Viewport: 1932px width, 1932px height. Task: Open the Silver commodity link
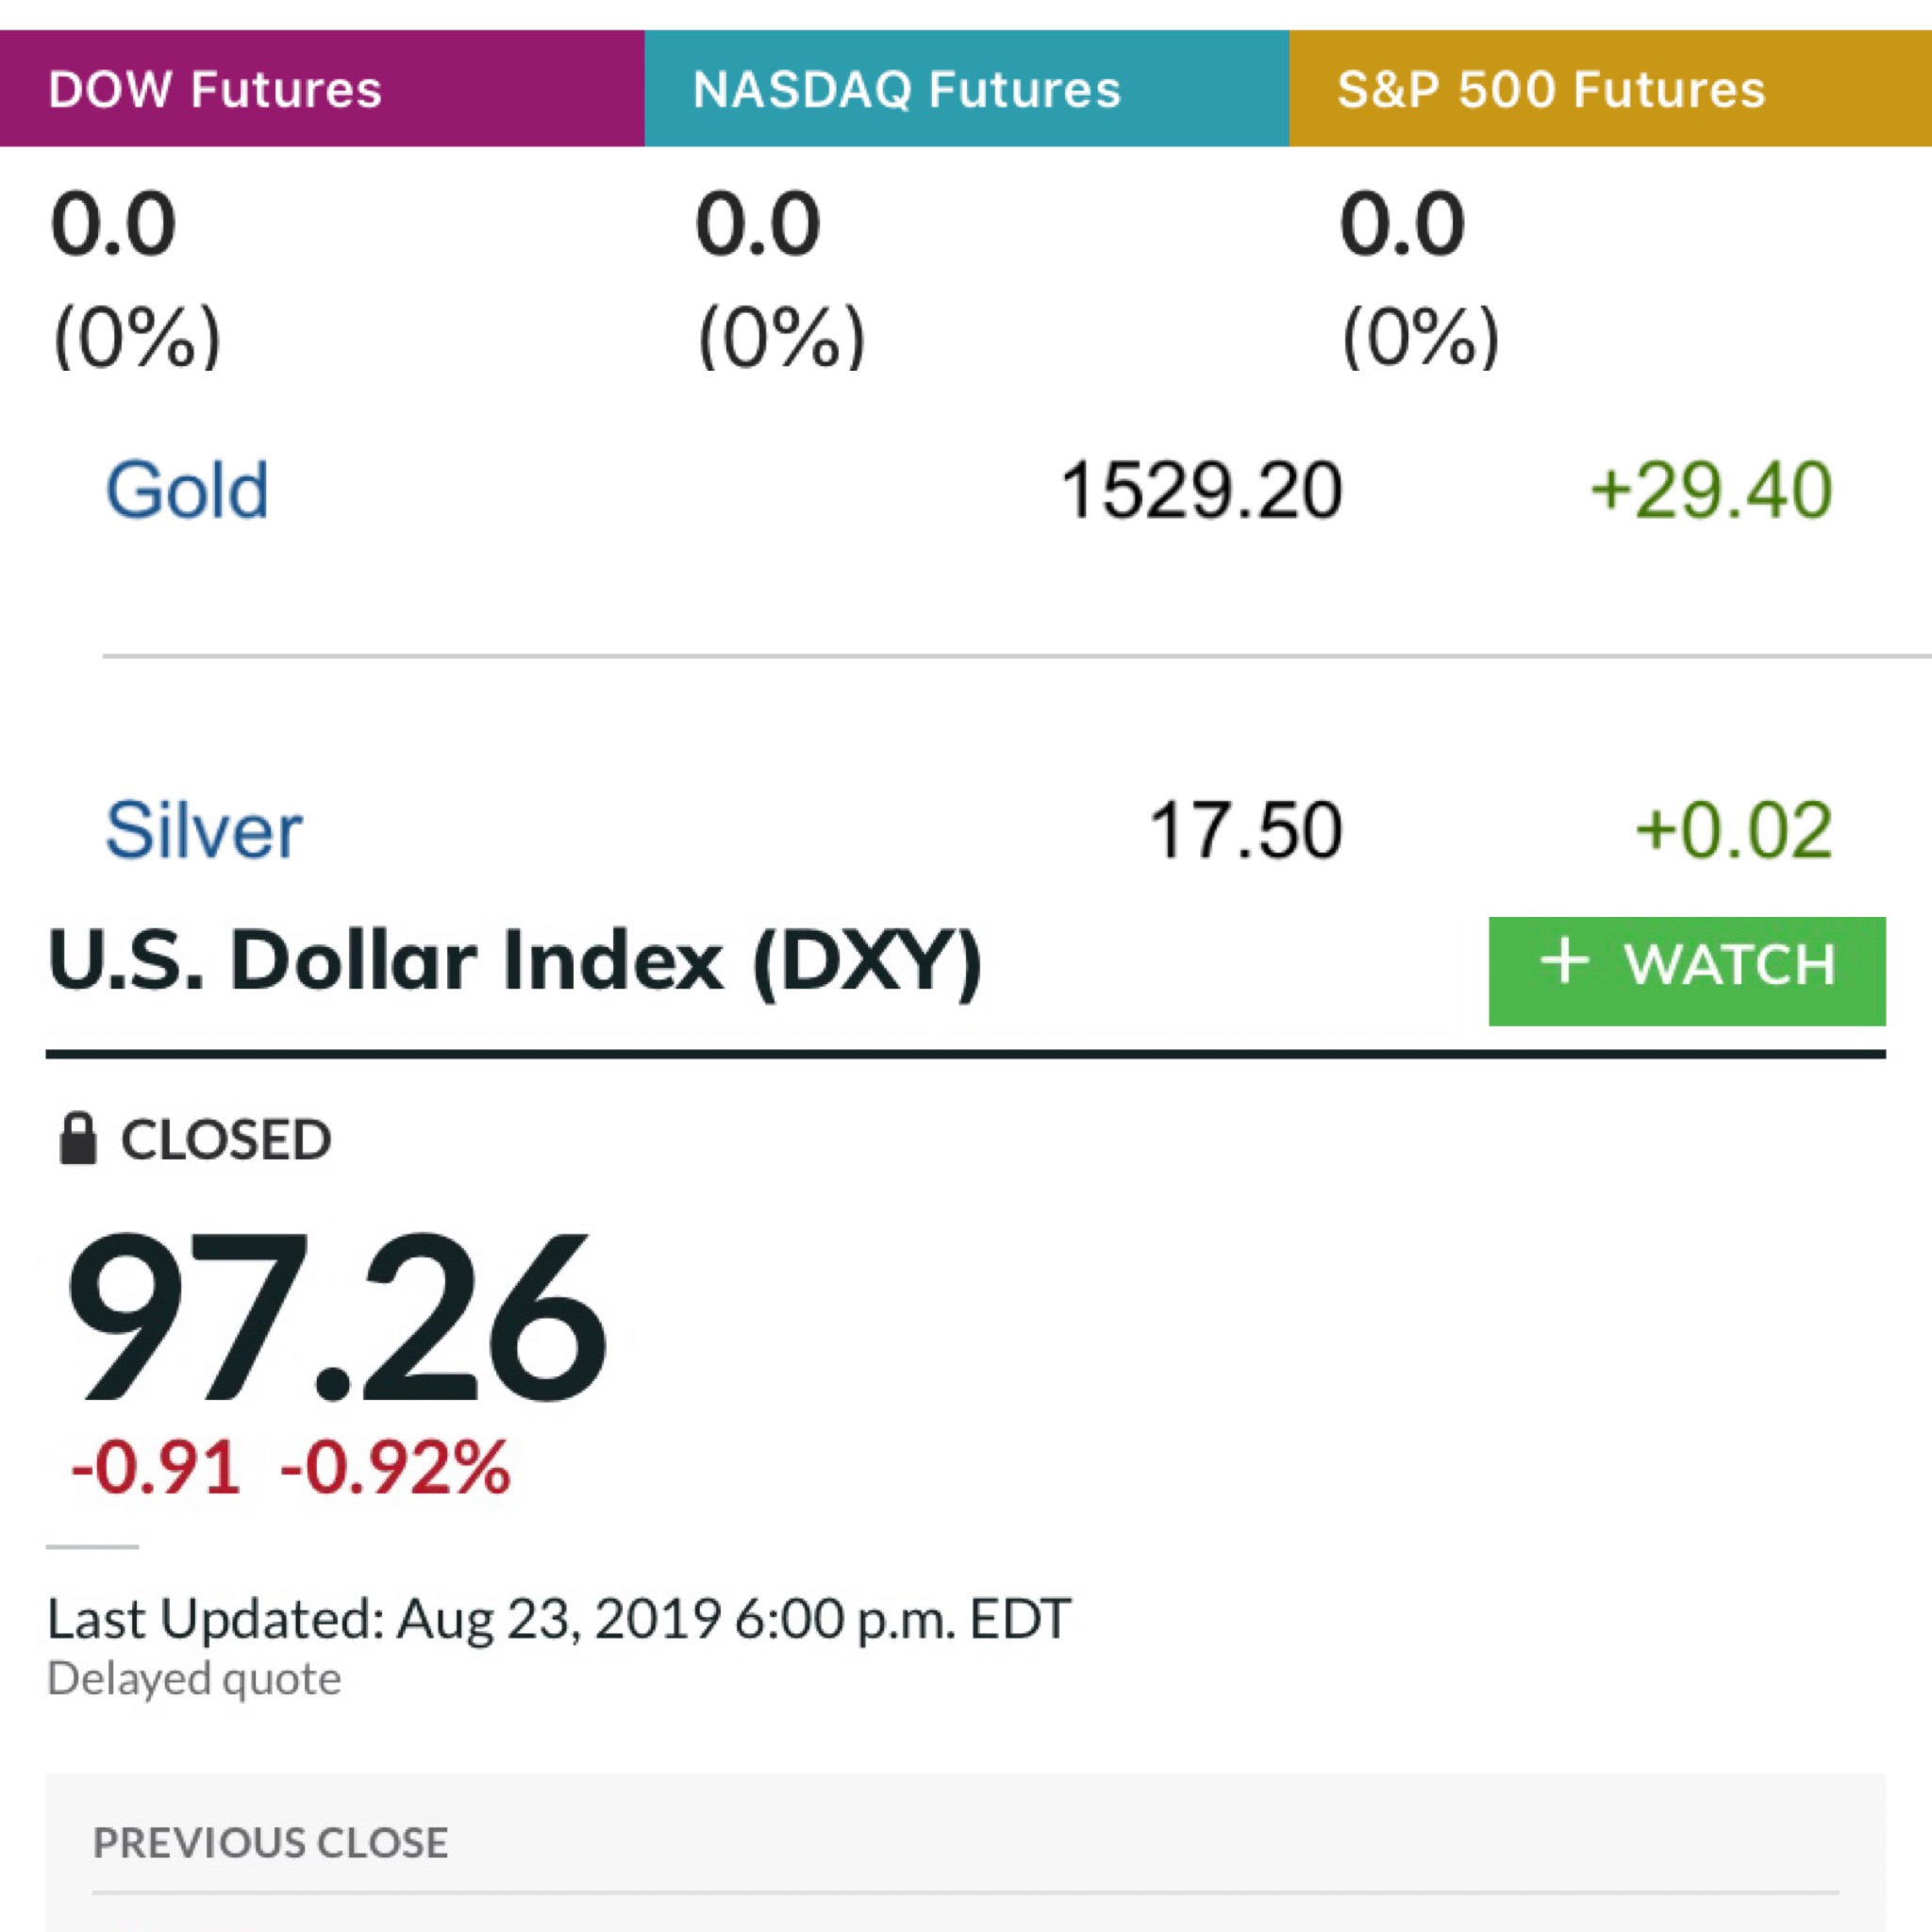(204, 830)
